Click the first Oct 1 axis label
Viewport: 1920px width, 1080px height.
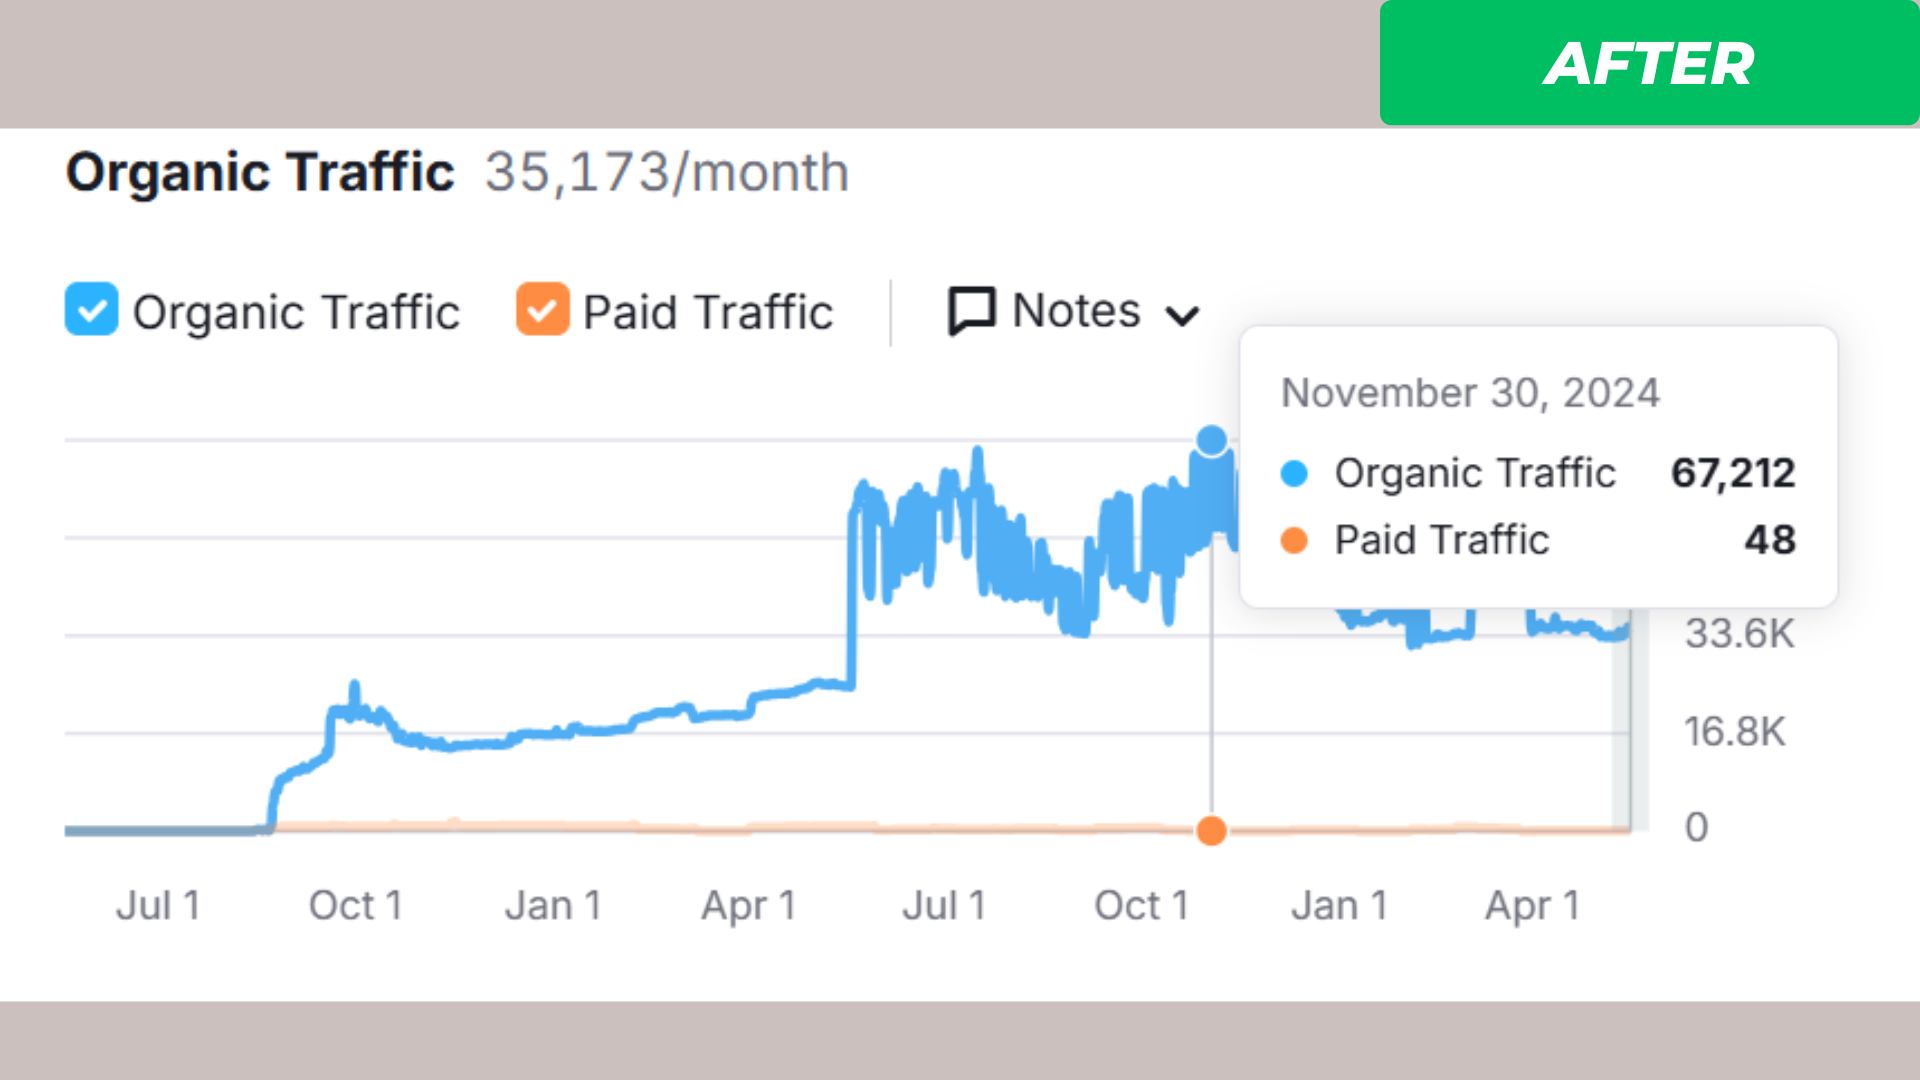click(355, 905)
